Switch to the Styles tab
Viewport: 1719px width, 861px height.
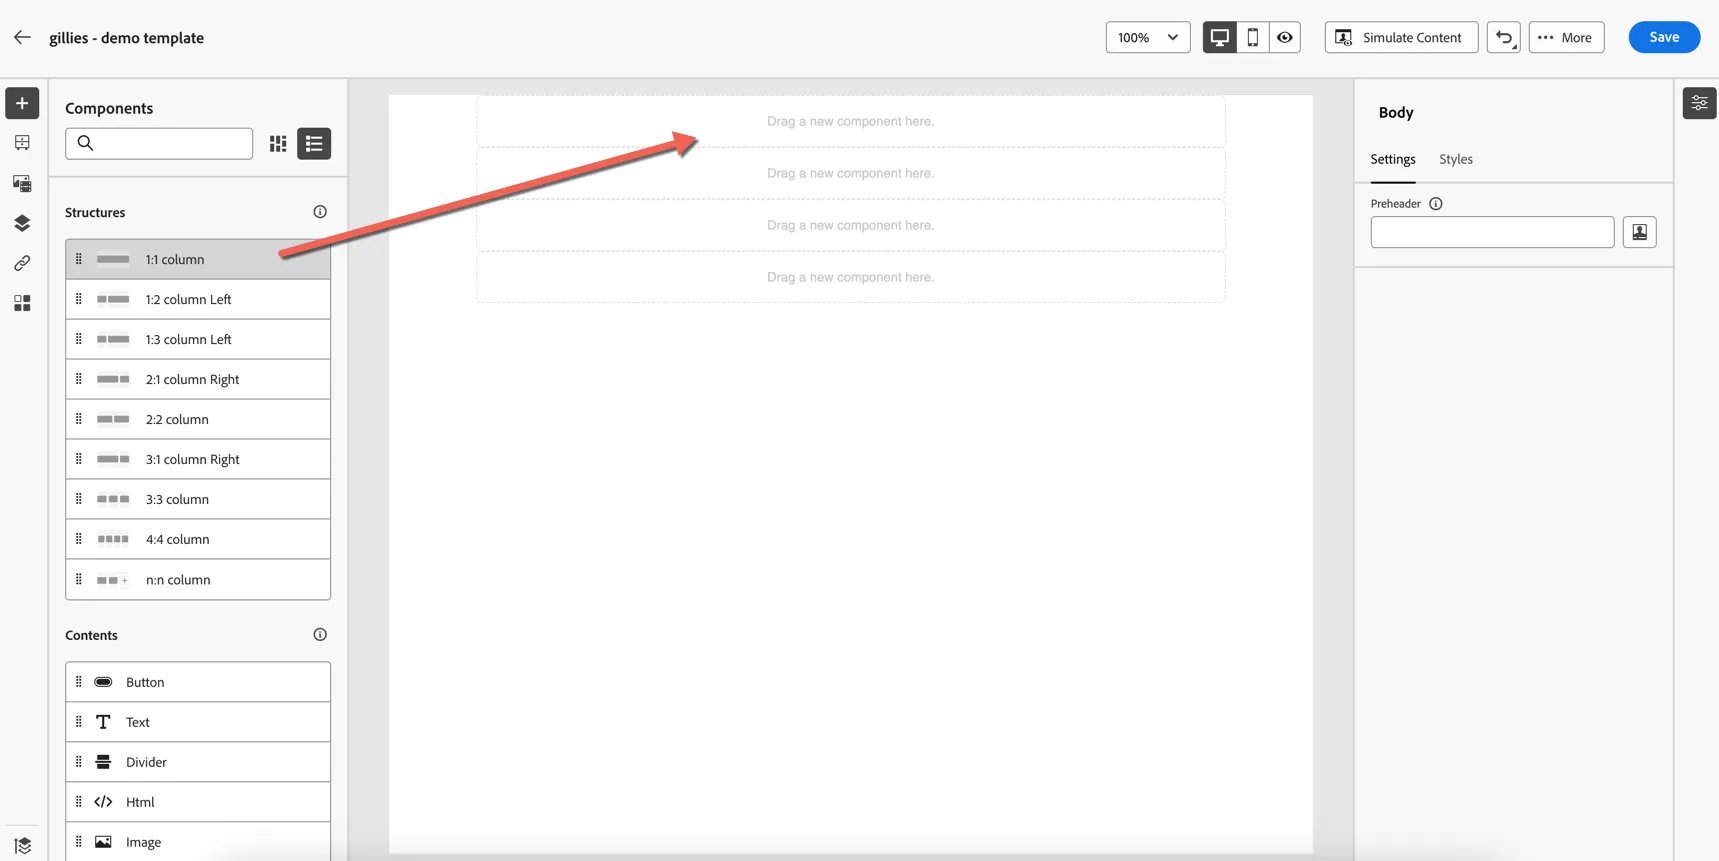[1456, 159]
